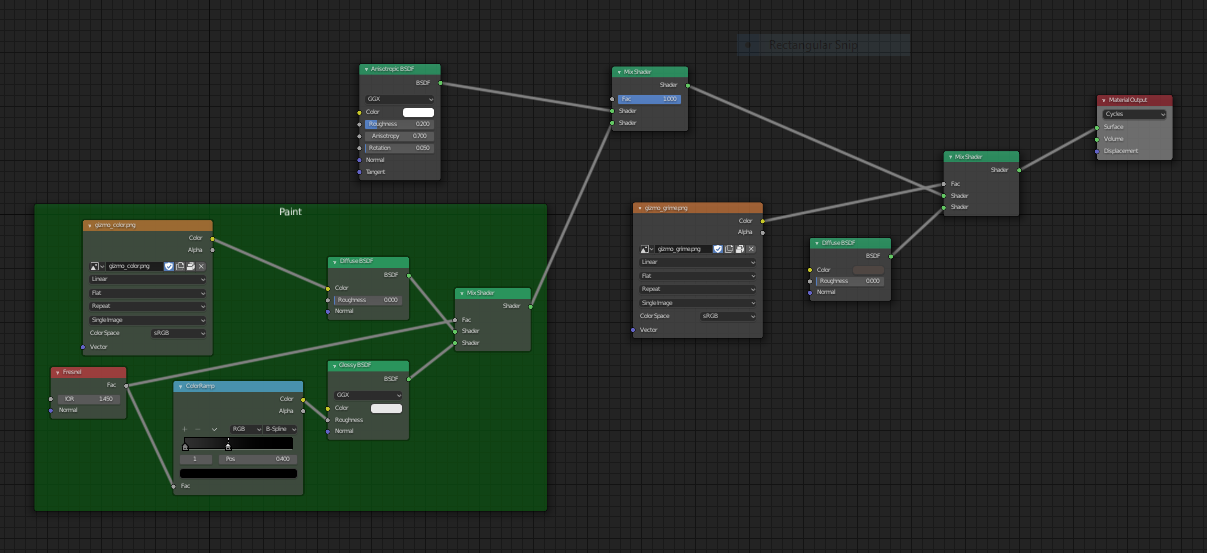
Task: Collapse the Anisotropic BSDF node
Action: pyautogui.click(x=366, y=69)
